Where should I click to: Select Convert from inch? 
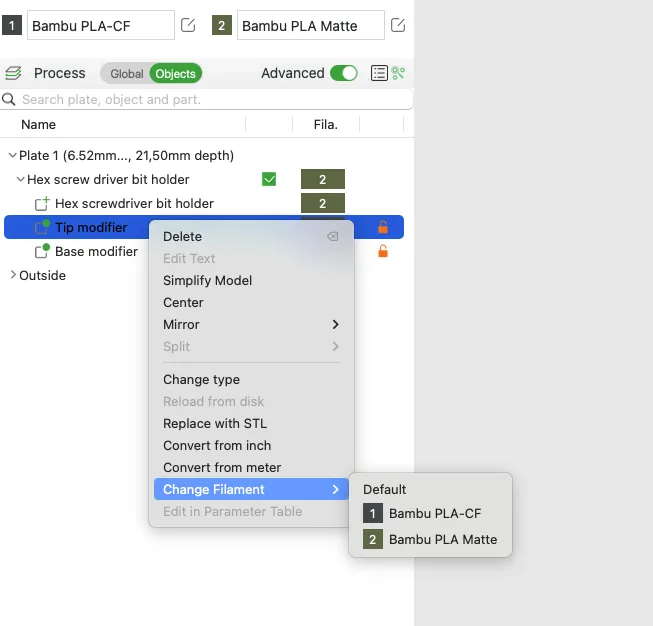click(x=251, y=446)
